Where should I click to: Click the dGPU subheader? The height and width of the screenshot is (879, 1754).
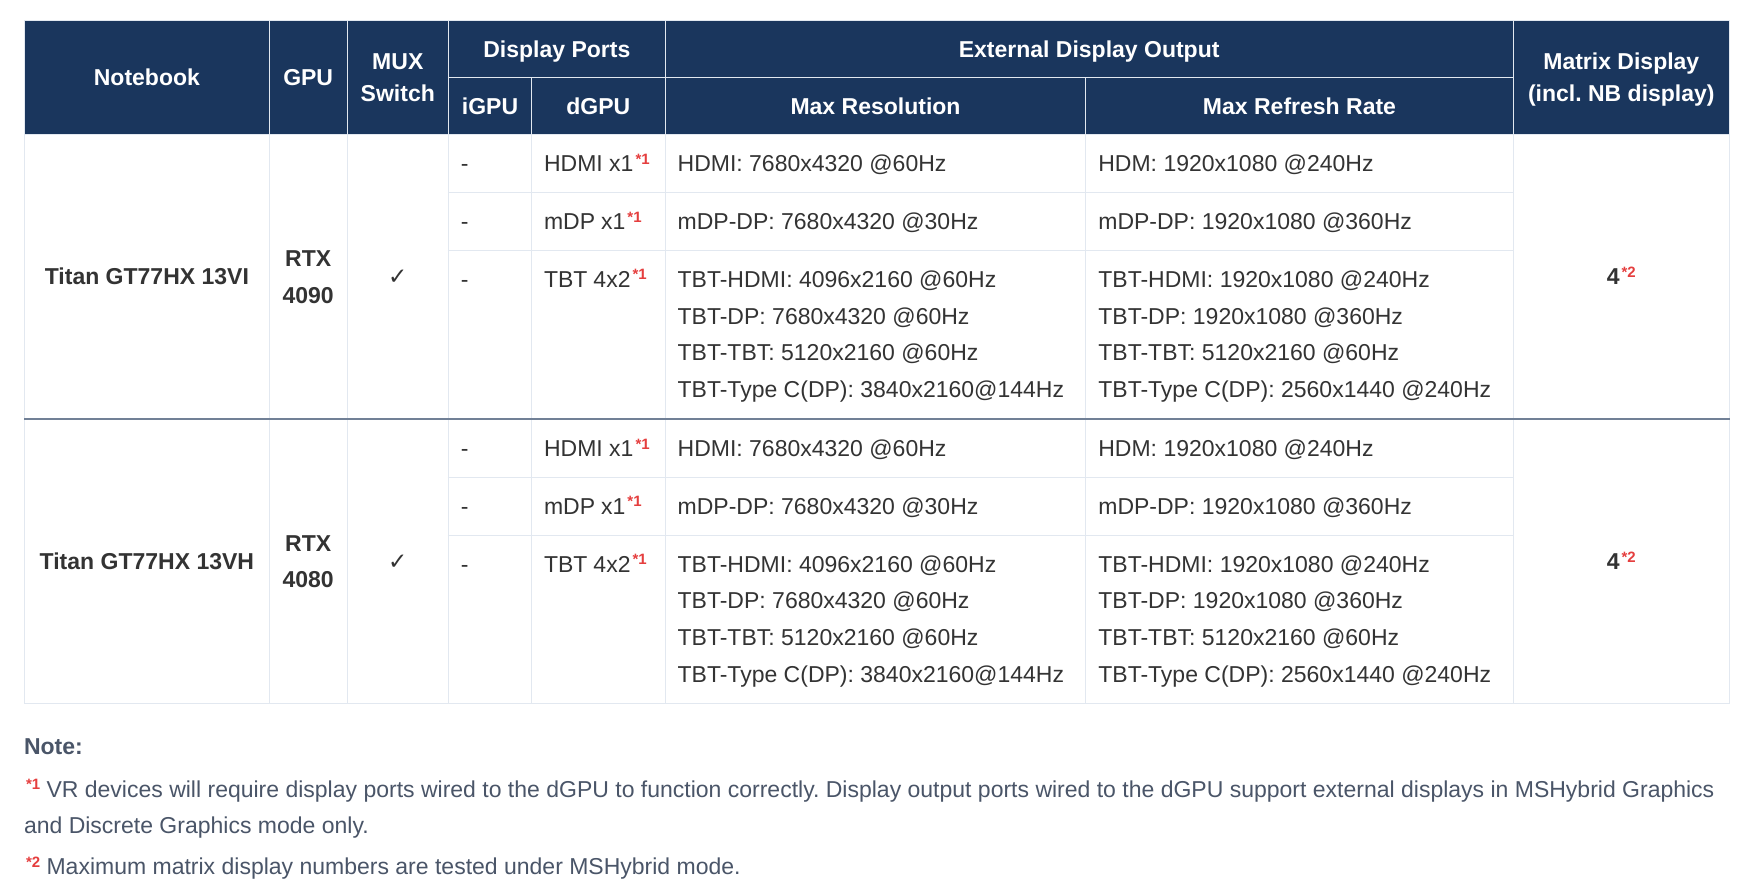[598, 106]
